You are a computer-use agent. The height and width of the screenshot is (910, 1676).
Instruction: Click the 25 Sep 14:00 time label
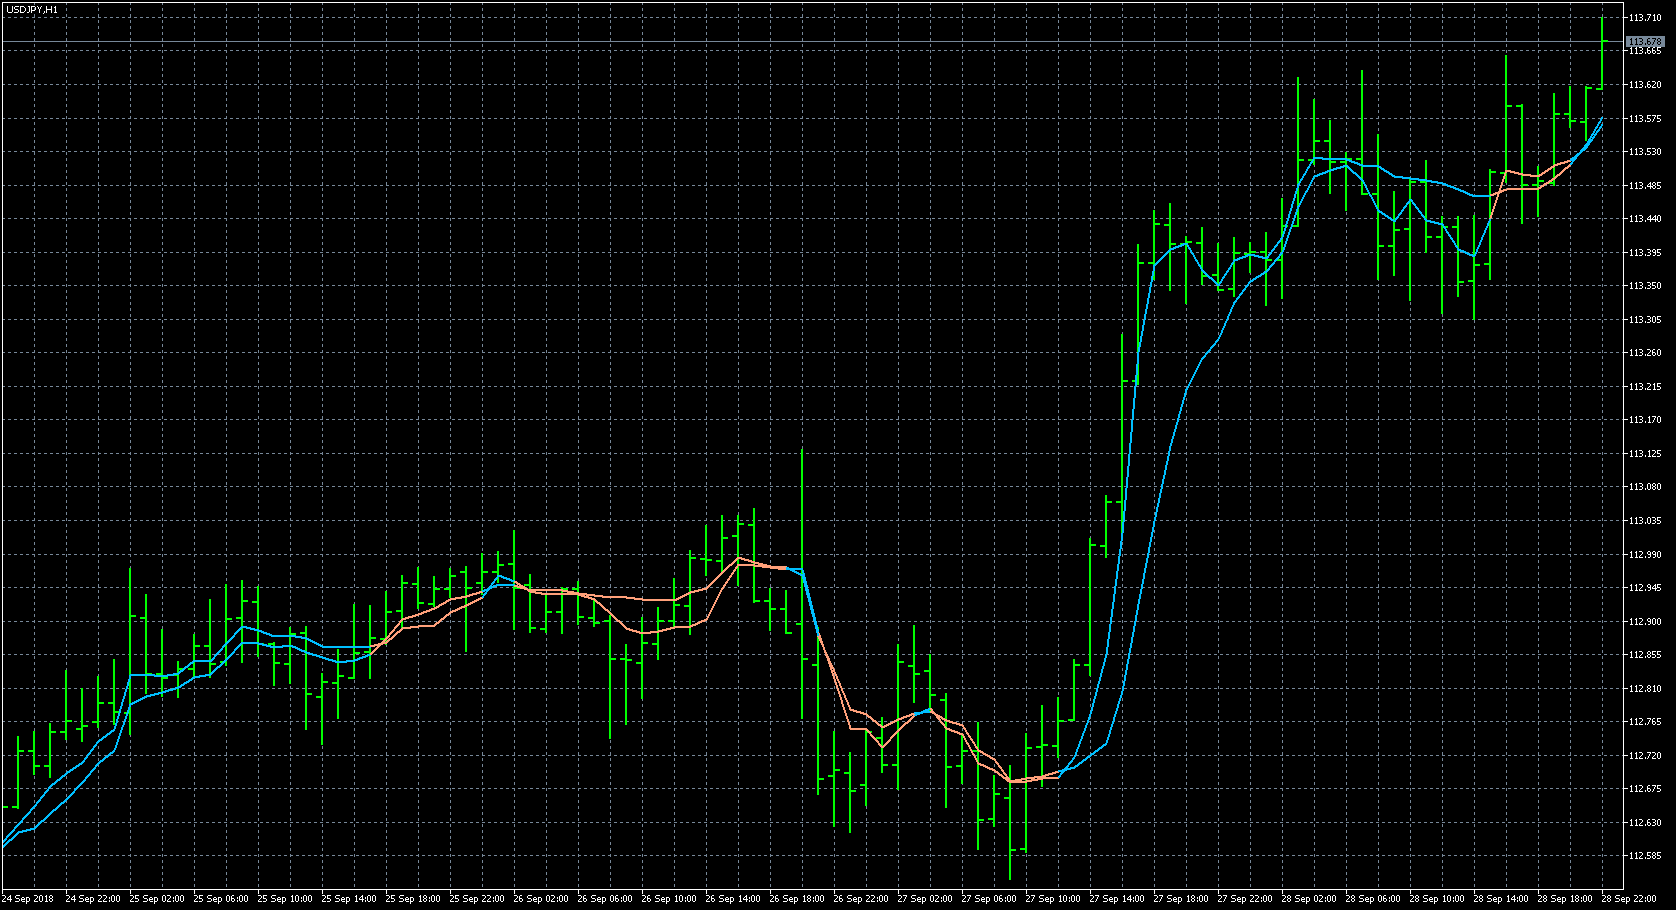(349, 899)
